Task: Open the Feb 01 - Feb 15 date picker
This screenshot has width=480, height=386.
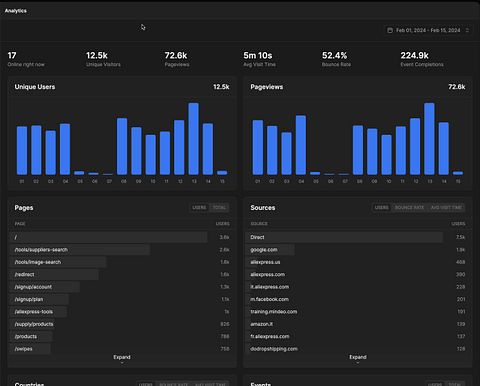Action: click(428, 30)
